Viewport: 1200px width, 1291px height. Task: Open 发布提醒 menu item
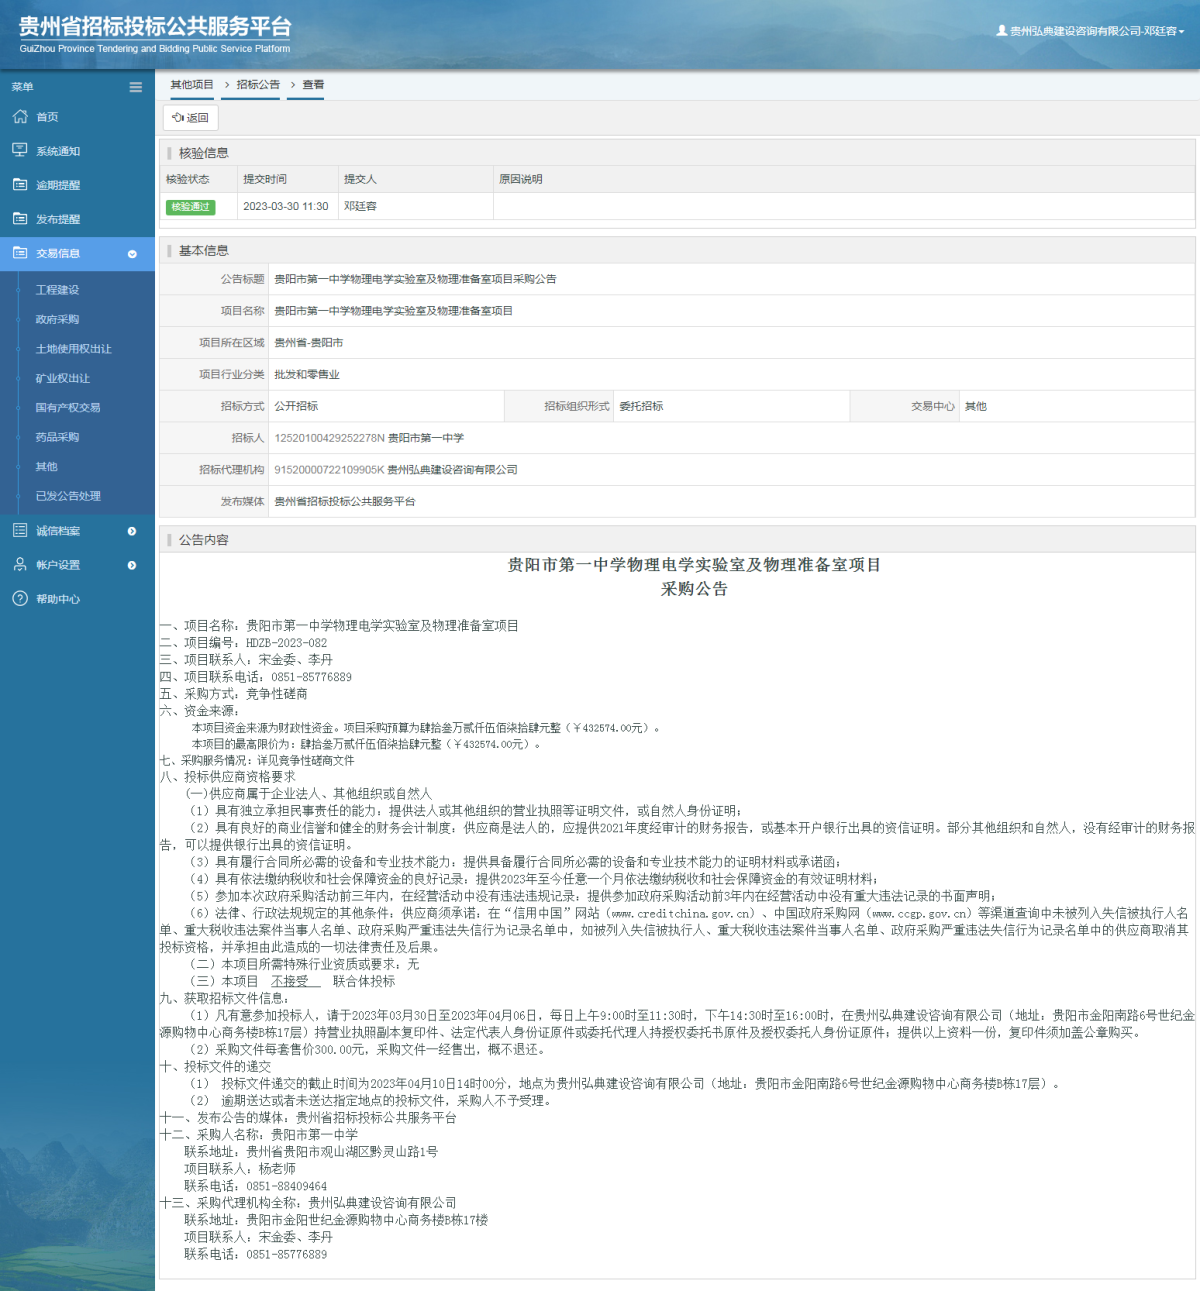(58, 219)
